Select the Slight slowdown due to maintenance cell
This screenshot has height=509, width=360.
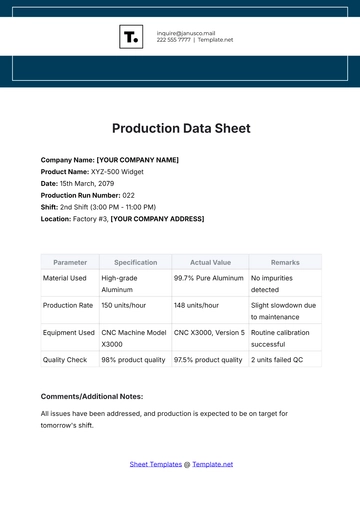click(285, 310)
